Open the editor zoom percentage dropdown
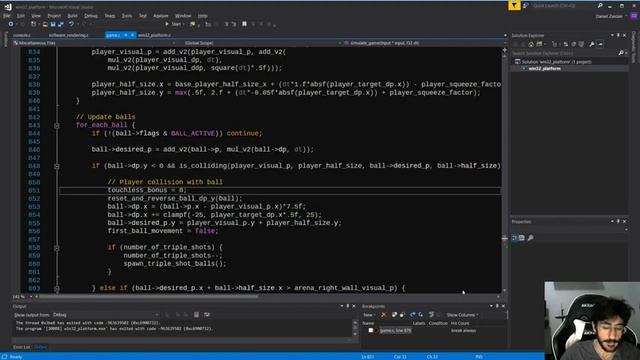640x360 pixels. 22,297
